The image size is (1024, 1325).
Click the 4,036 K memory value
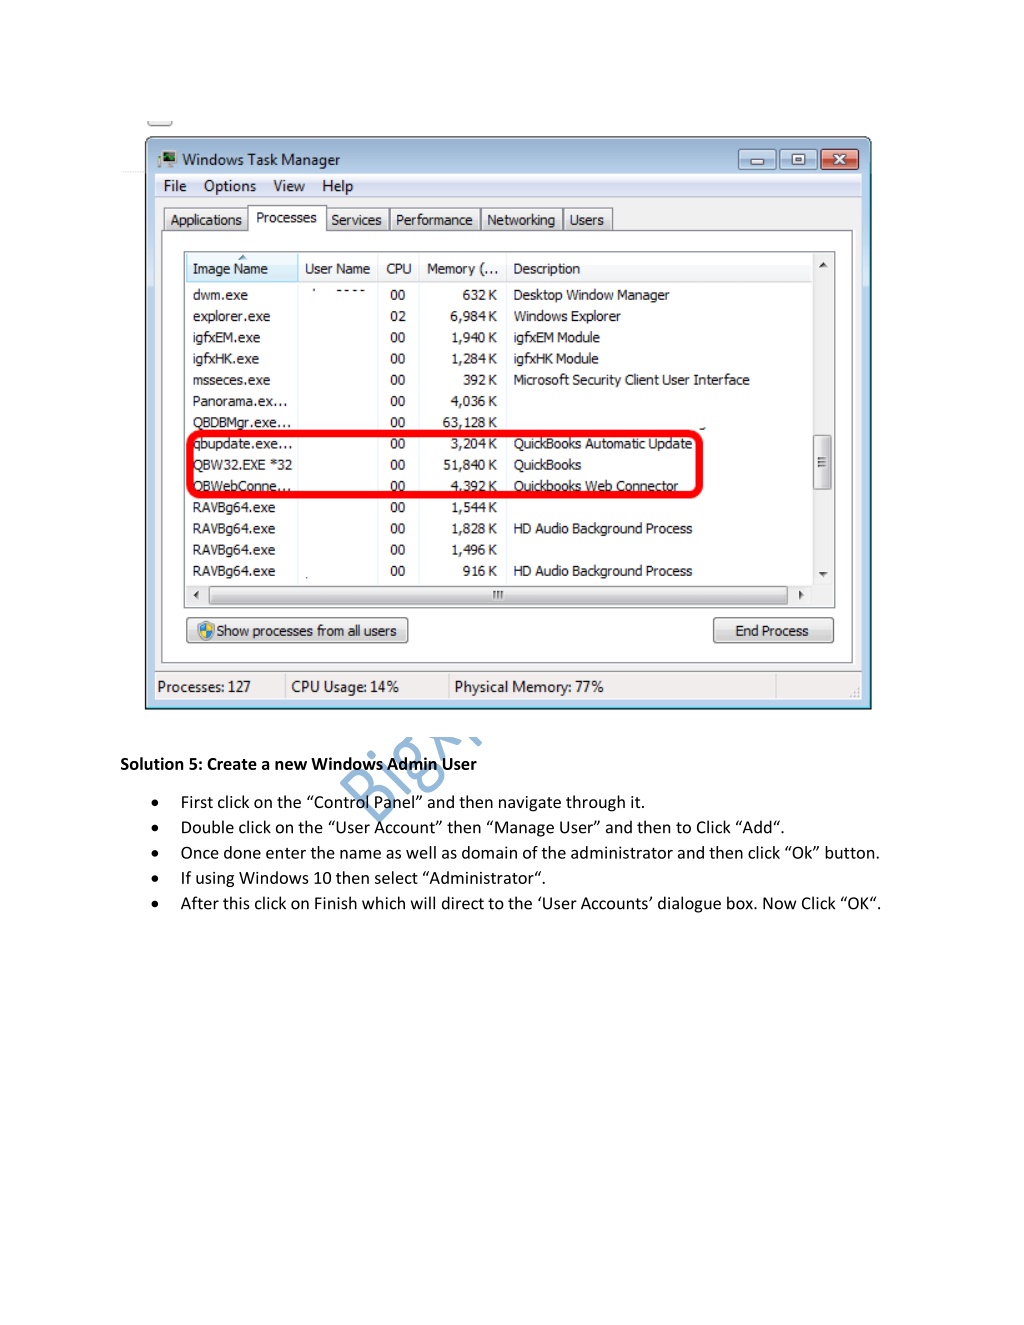[473, 401]
